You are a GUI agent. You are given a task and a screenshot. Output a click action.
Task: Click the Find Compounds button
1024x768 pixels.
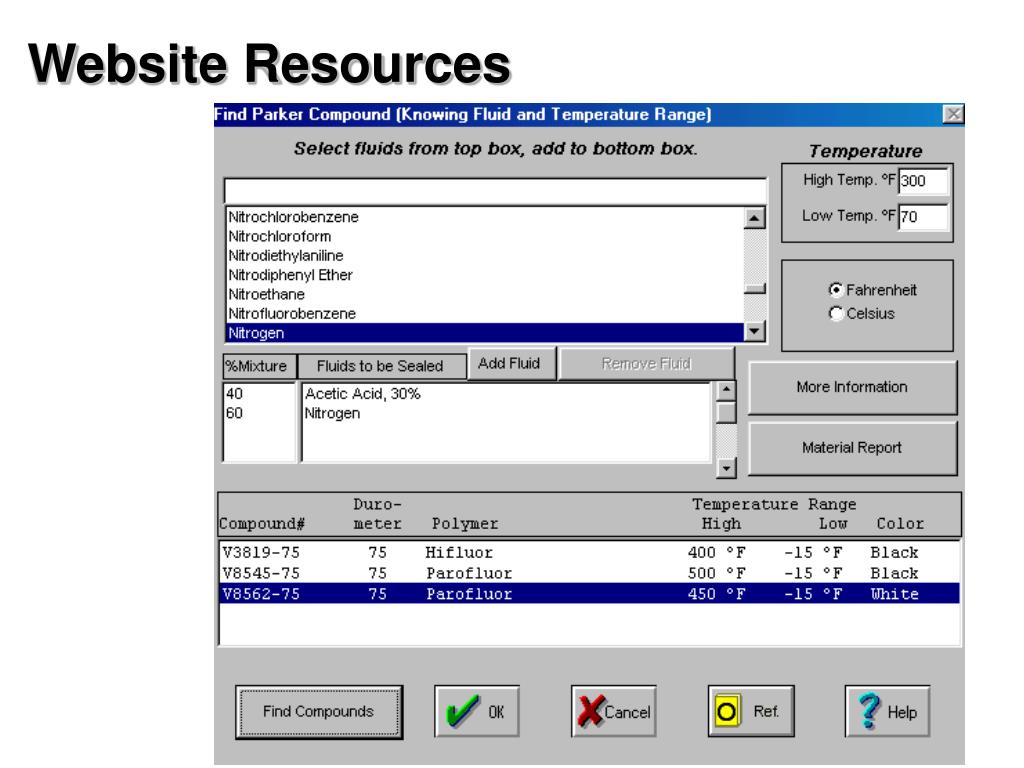pyautogui.click(x=319, y=712)
